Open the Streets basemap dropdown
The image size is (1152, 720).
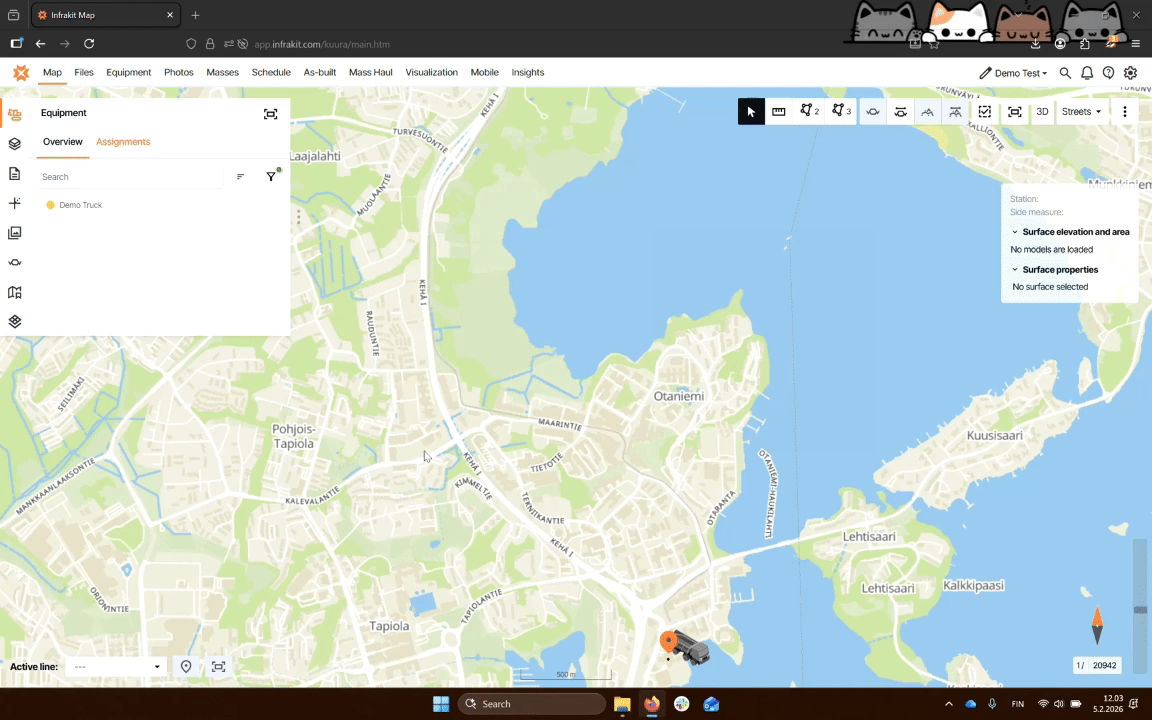click(1081, 112)
